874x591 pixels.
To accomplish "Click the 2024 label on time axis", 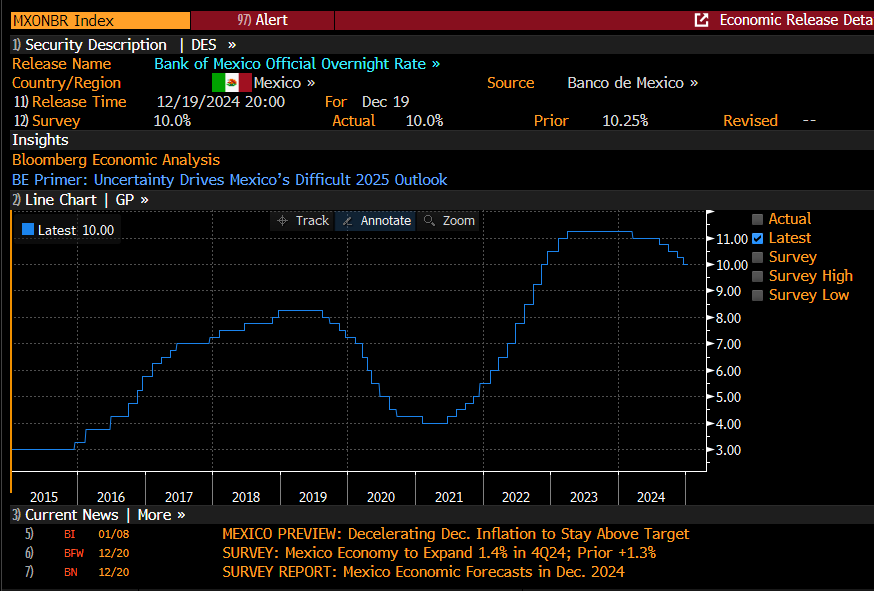I will point(651,497).
